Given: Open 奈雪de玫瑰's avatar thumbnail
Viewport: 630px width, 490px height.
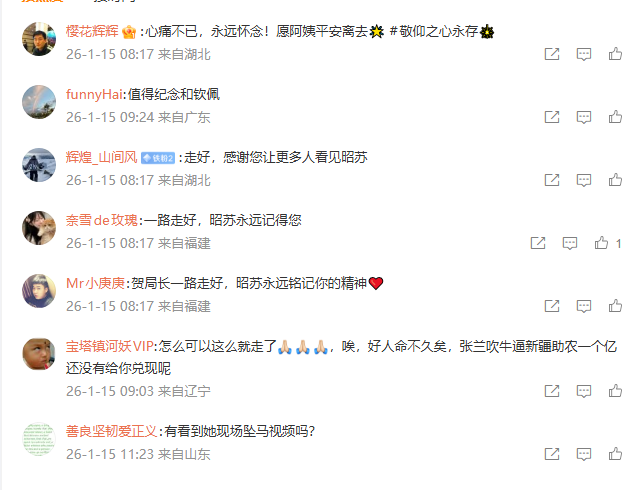Looking at the screenshot, I should point(39,228).
